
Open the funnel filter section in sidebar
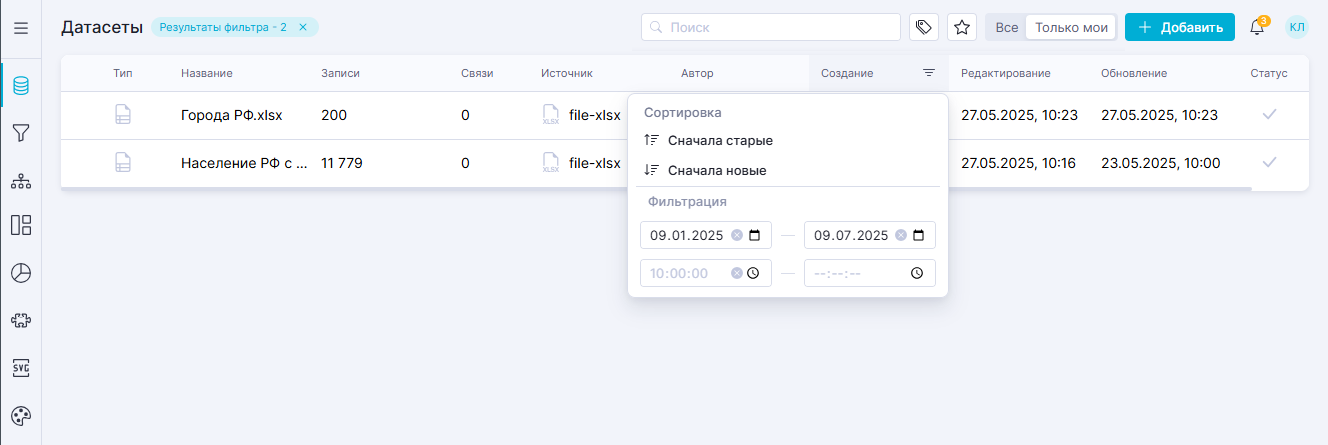point(20,133)
